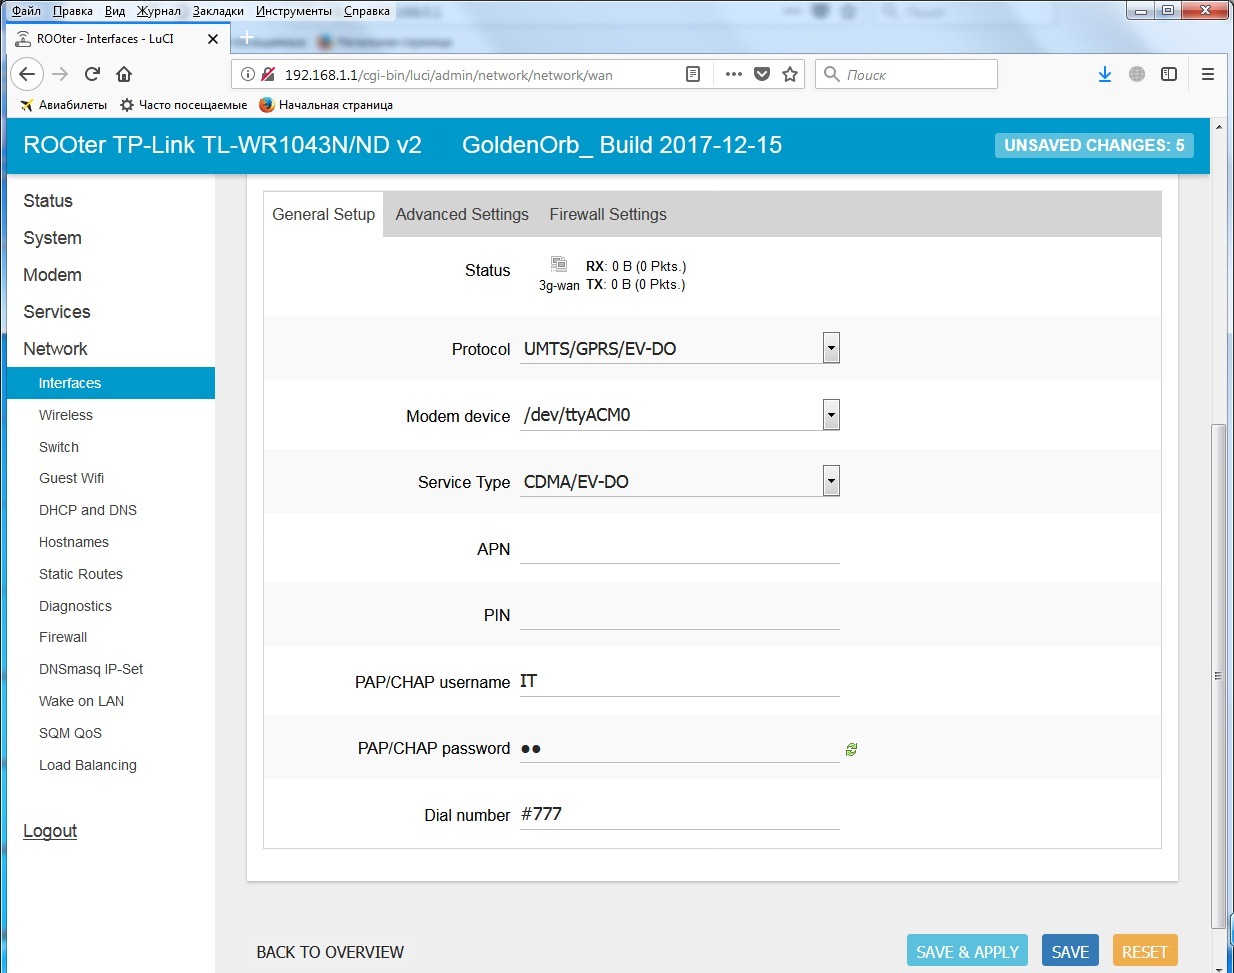
Task: Open Static Routes page
Action: (x=81, y=574)
